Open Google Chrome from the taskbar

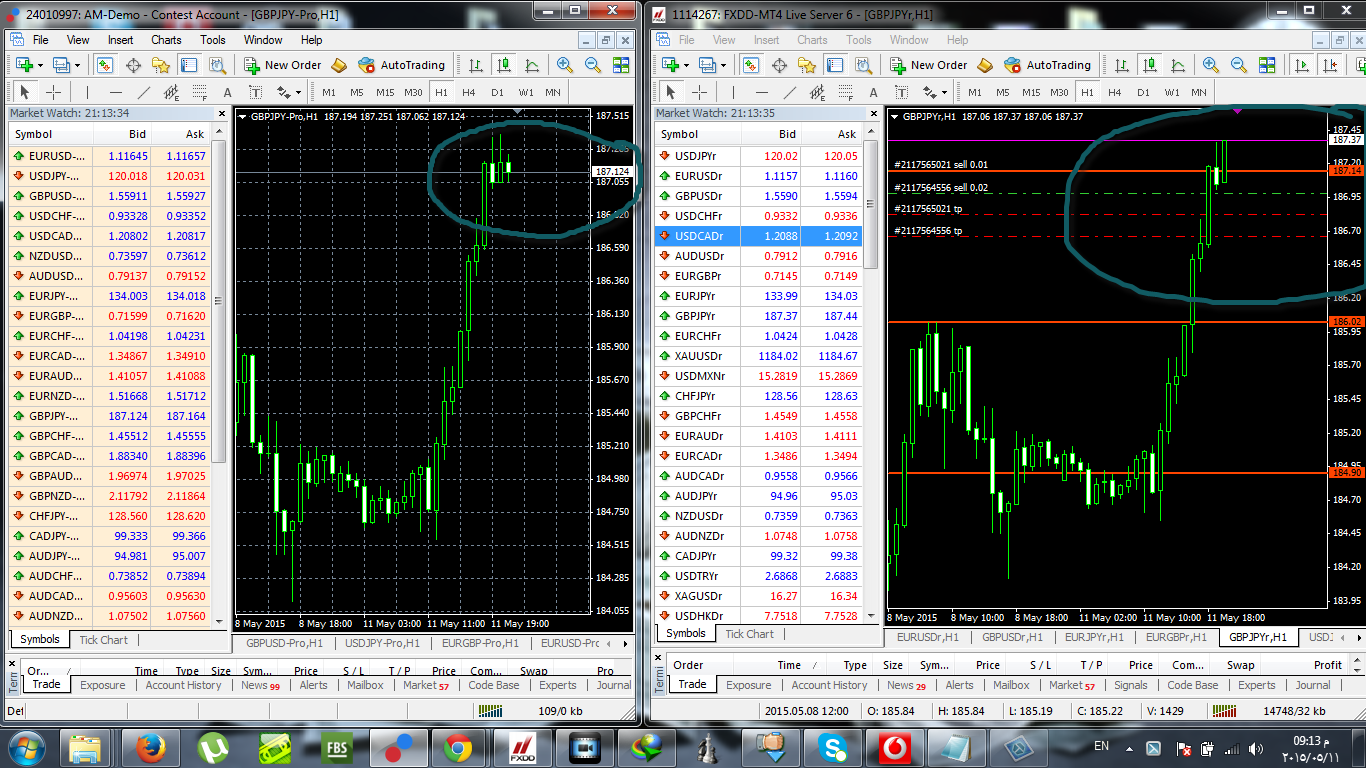tap(459, 747)
